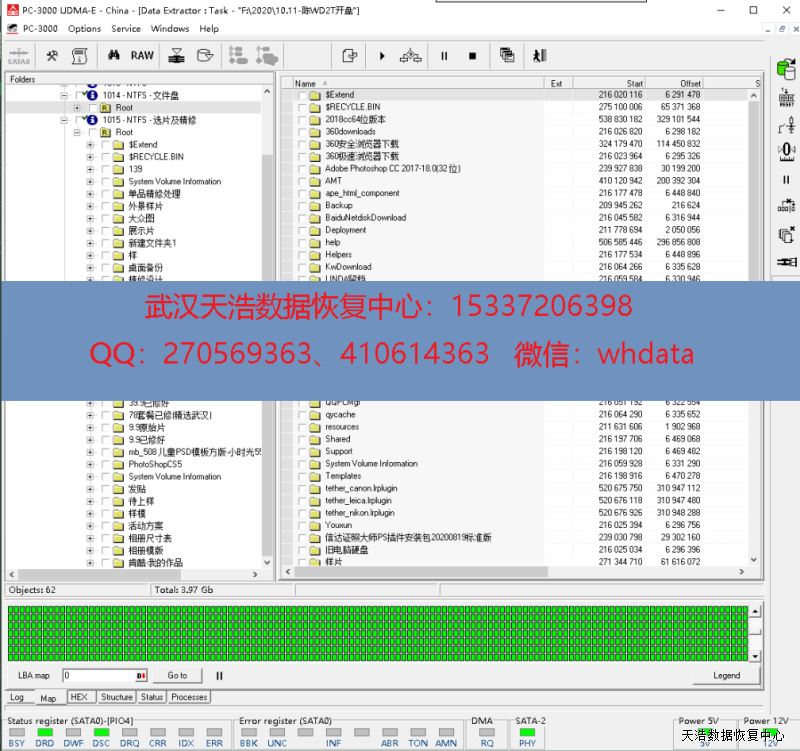Screen dimensions: 800x751
Task: Click the Legend button
Action: pyautogui.click(x=726, y=675)
